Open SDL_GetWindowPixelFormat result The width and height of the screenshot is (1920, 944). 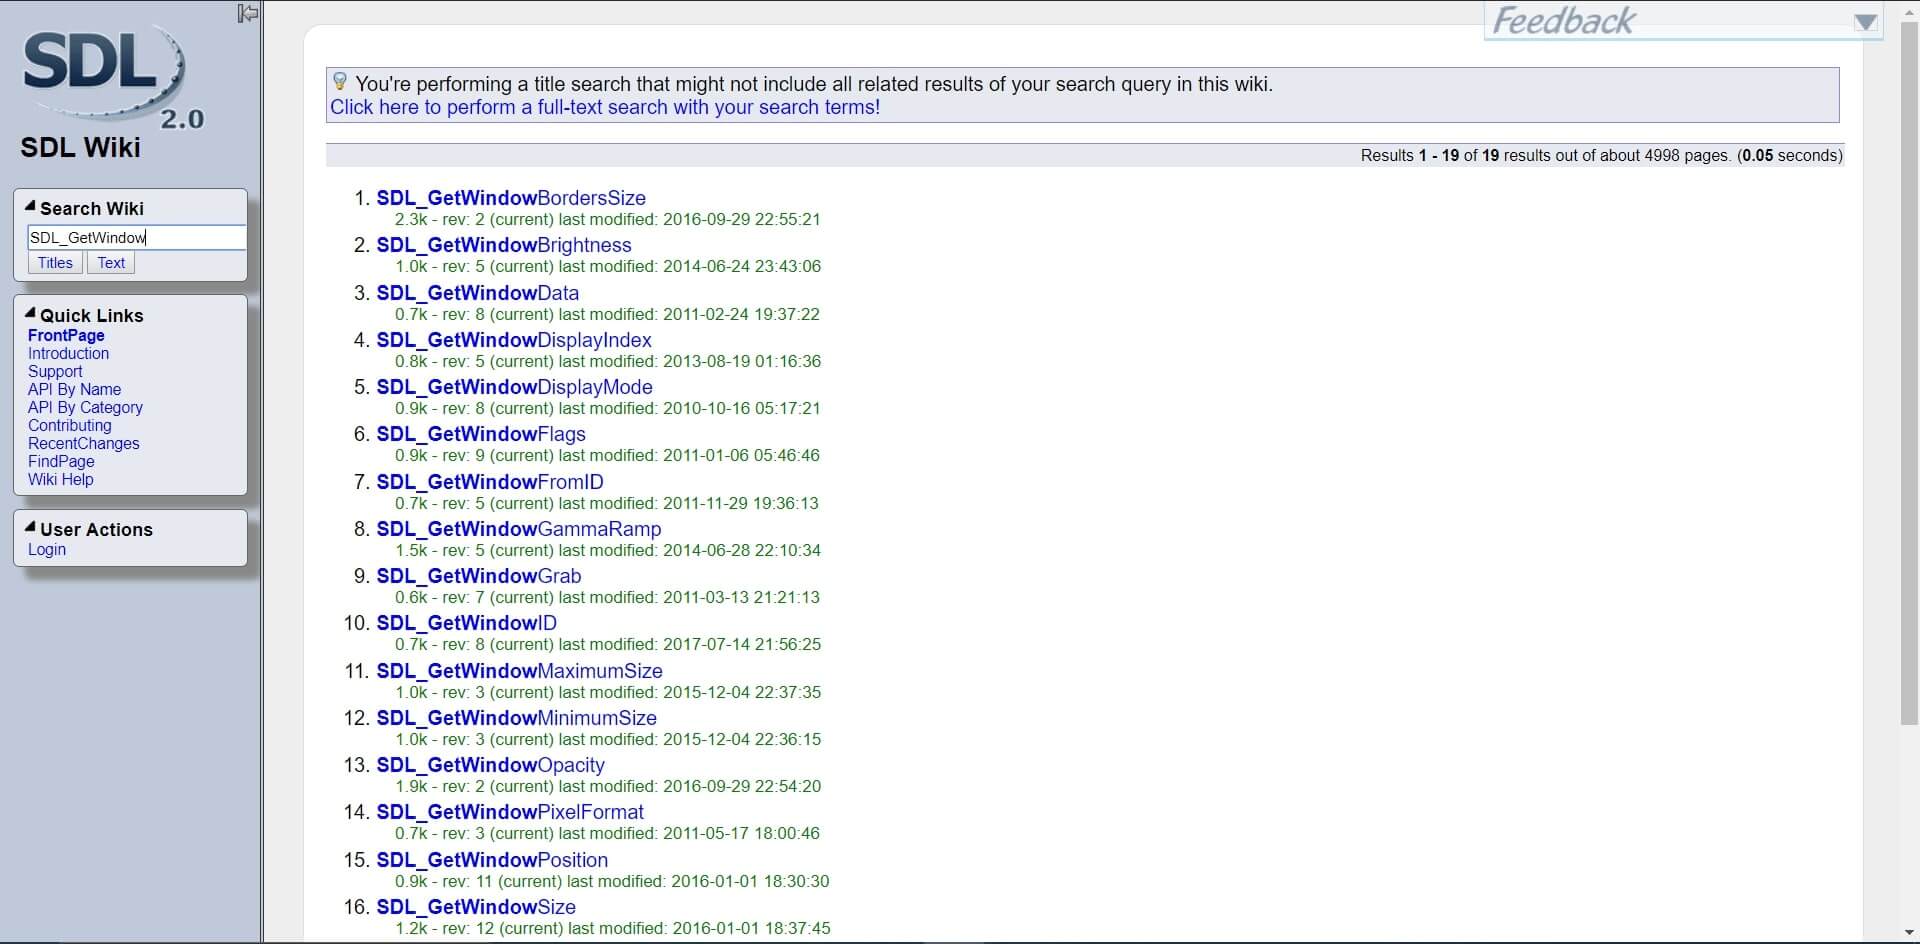coord(510,812)
